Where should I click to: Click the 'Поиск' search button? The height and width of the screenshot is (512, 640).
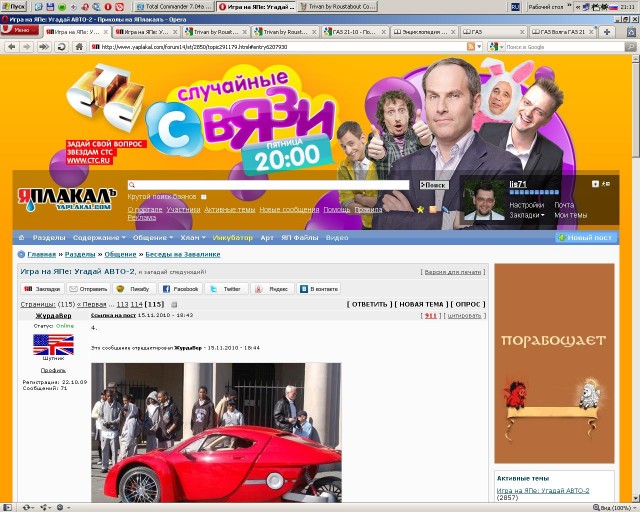(x=434, y=185)
